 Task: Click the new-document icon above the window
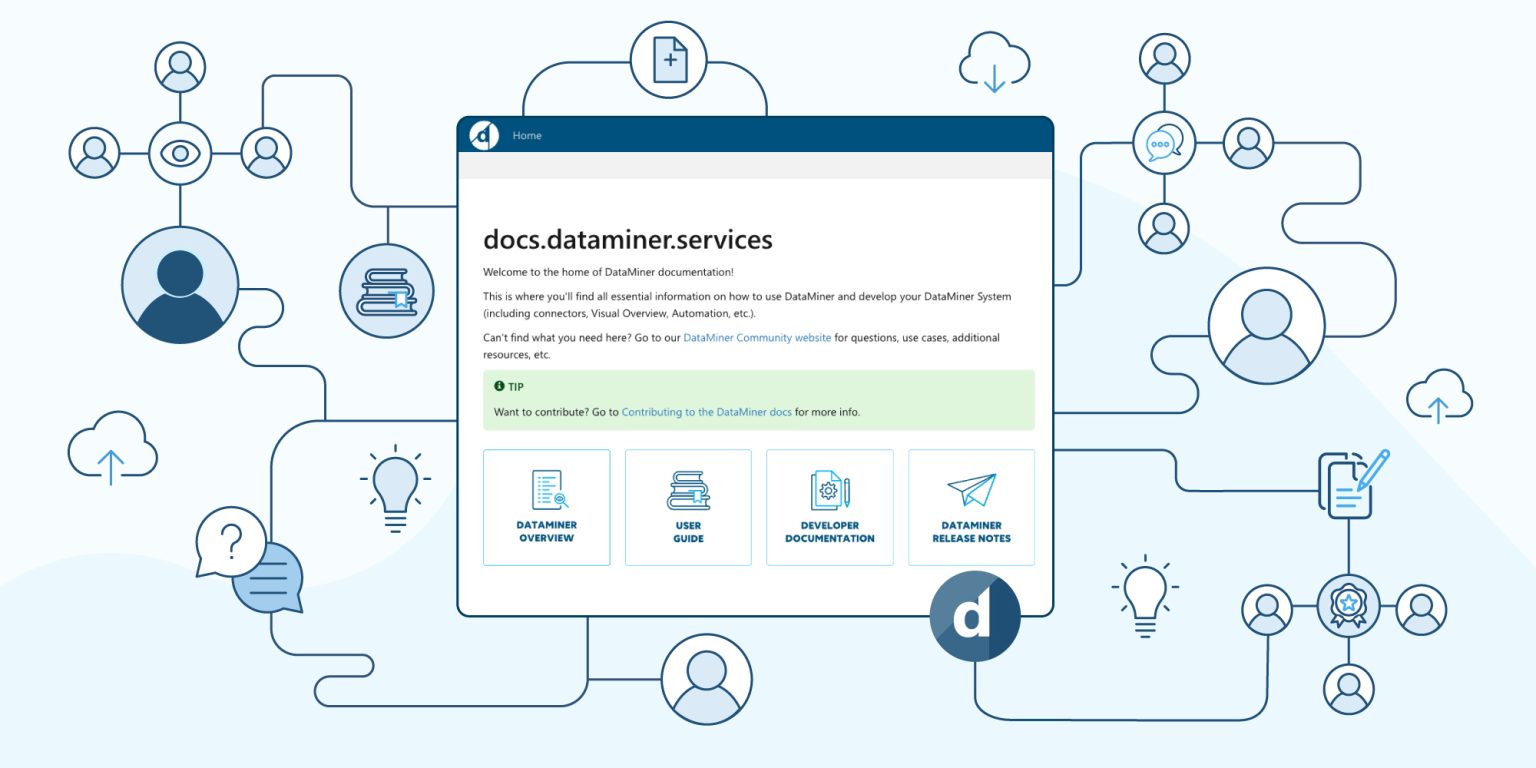669,60
